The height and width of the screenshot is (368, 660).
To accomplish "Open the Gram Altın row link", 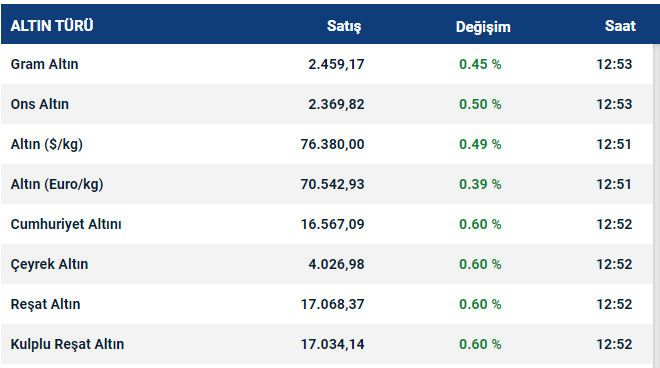I will [x=44, y=64].
